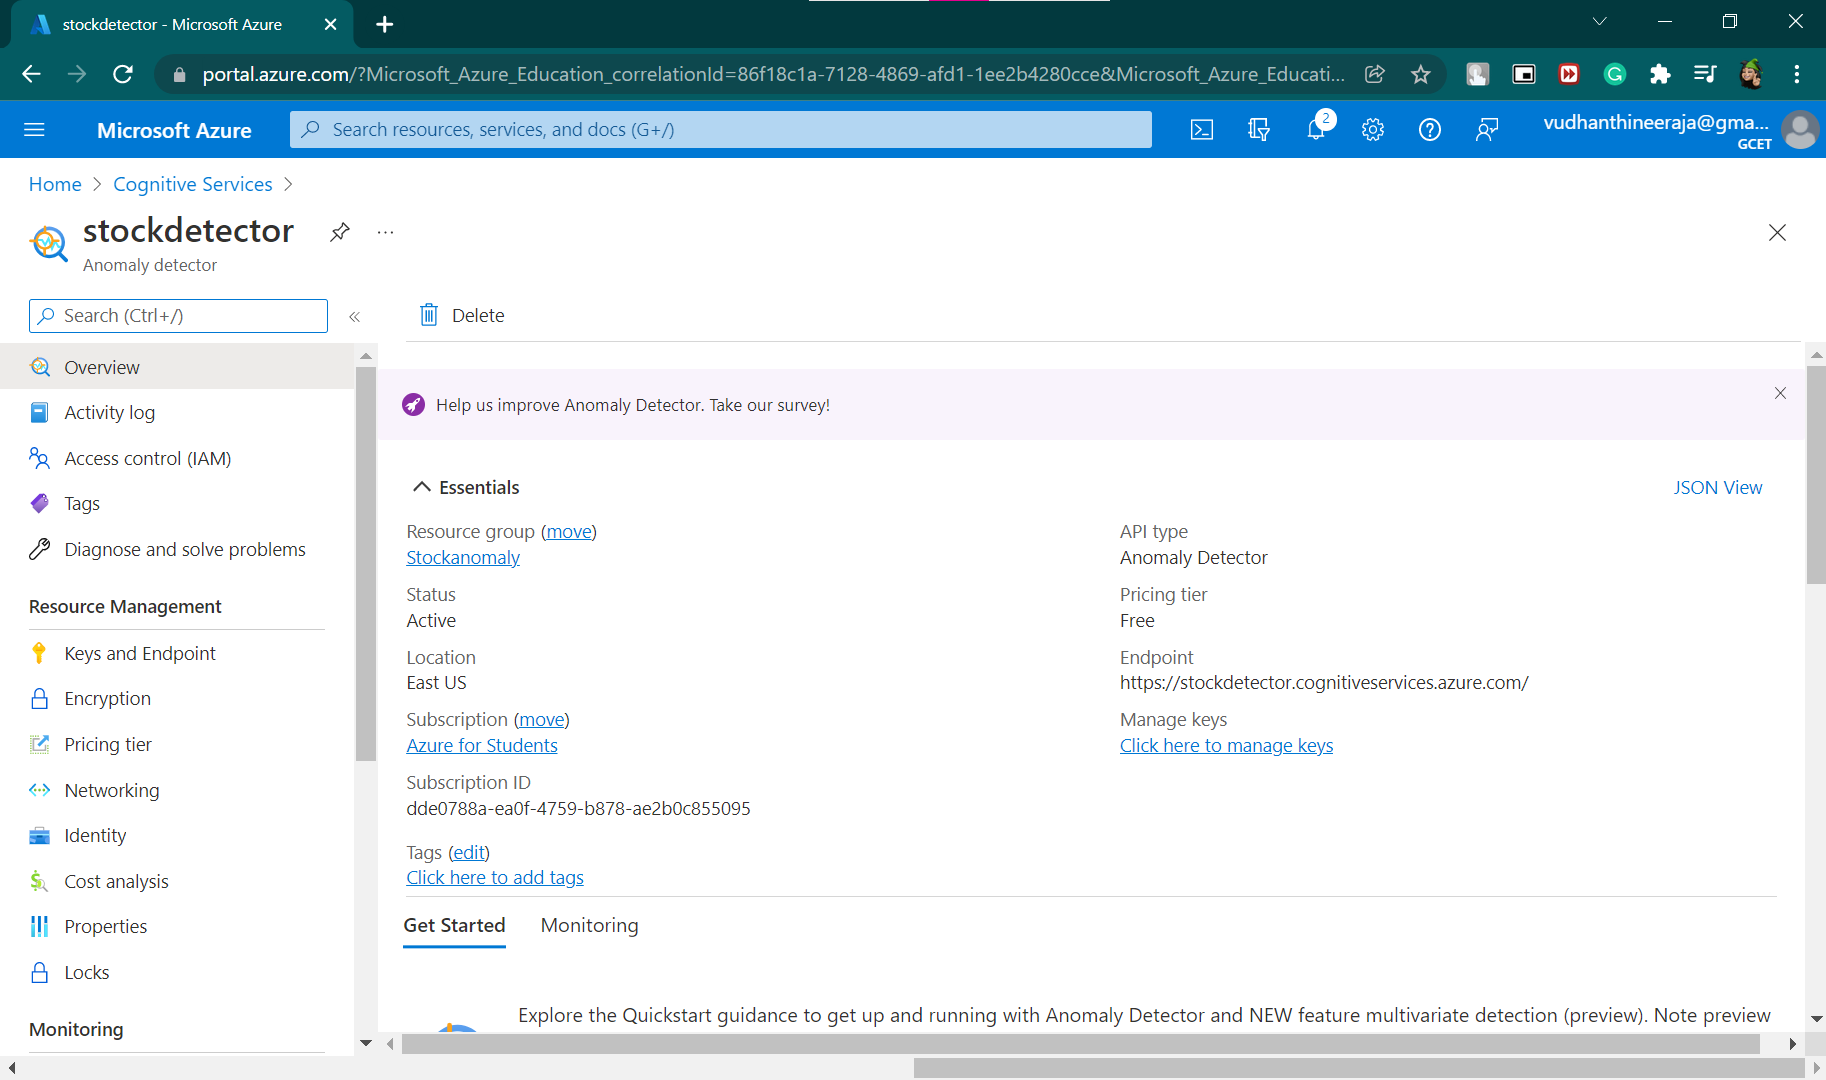The image size is (1826, 1080).
Task: Open JSON View of Essentials
Action: [1718, 487]
